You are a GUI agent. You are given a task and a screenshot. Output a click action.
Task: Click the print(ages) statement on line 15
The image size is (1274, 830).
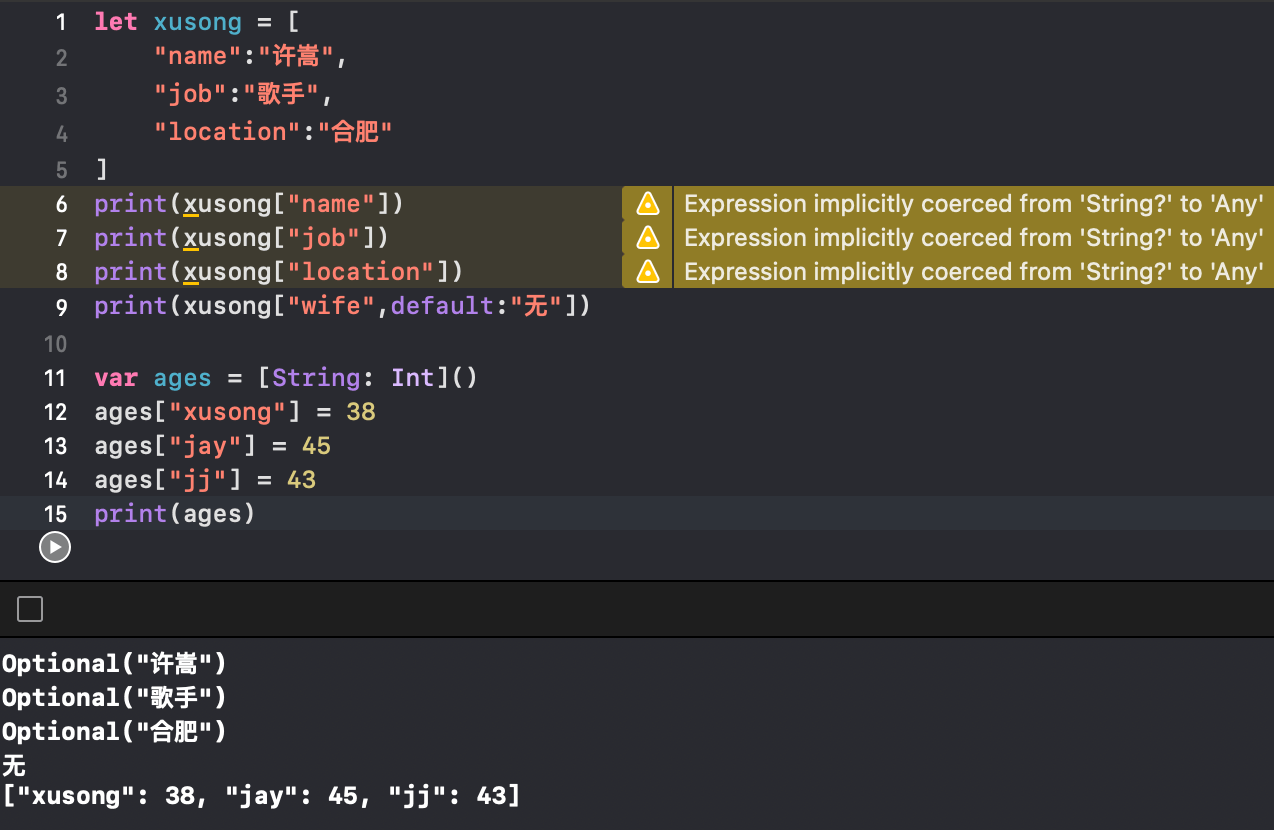[x=175, y=514]
